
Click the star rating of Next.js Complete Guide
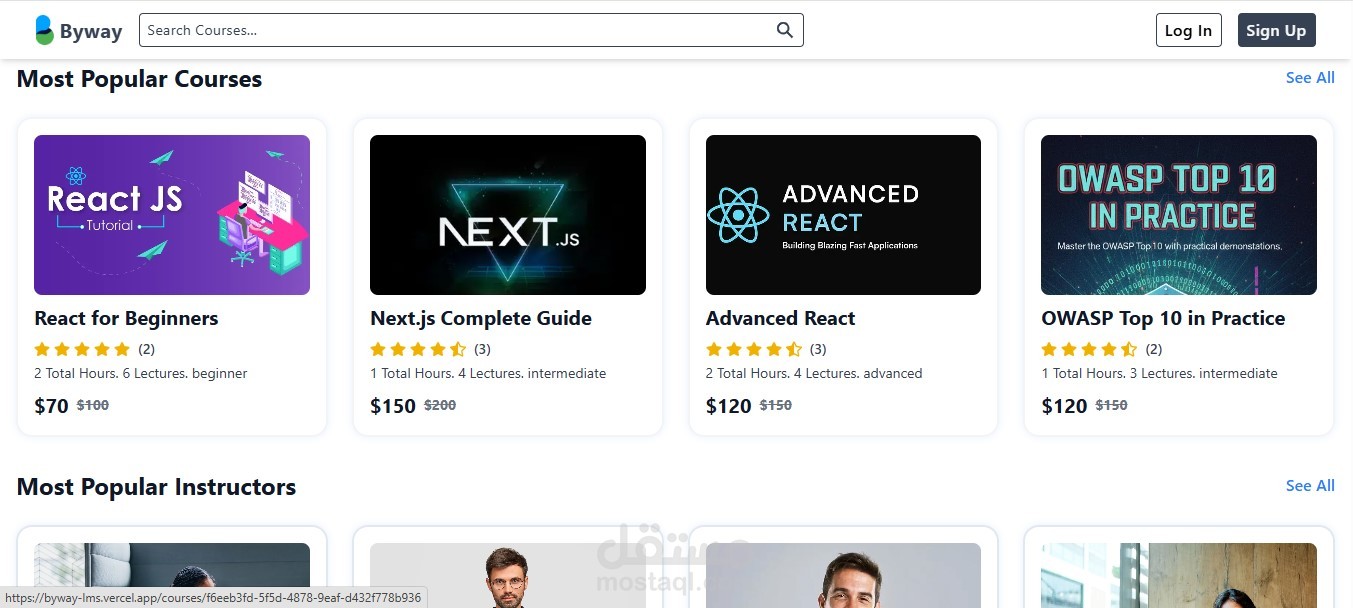coord(418,349)
